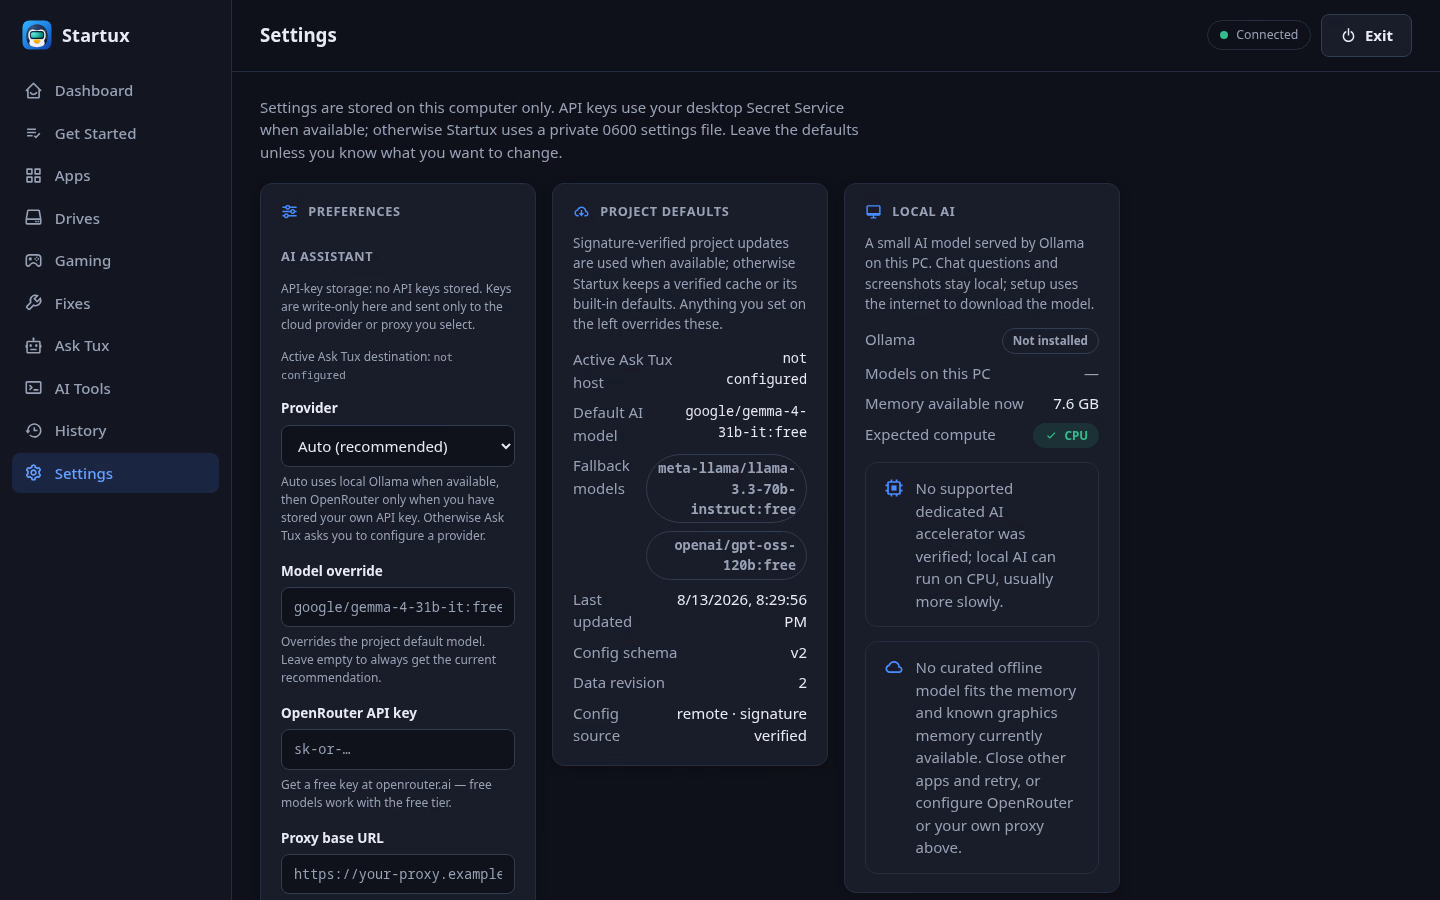The image size is (1440, 900).
Task: Click the Apps grid icon
Action: click(x=34, y=176)
